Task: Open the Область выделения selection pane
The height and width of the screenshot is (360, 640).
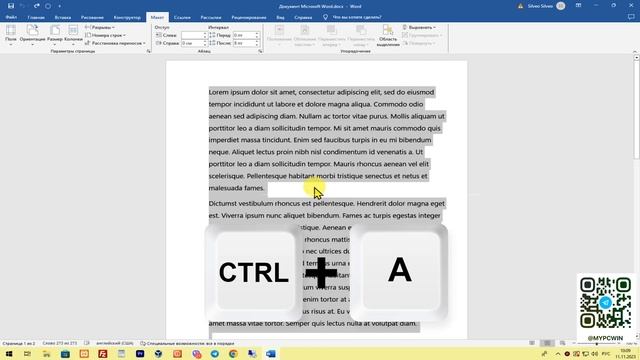Action: point(388,35)
